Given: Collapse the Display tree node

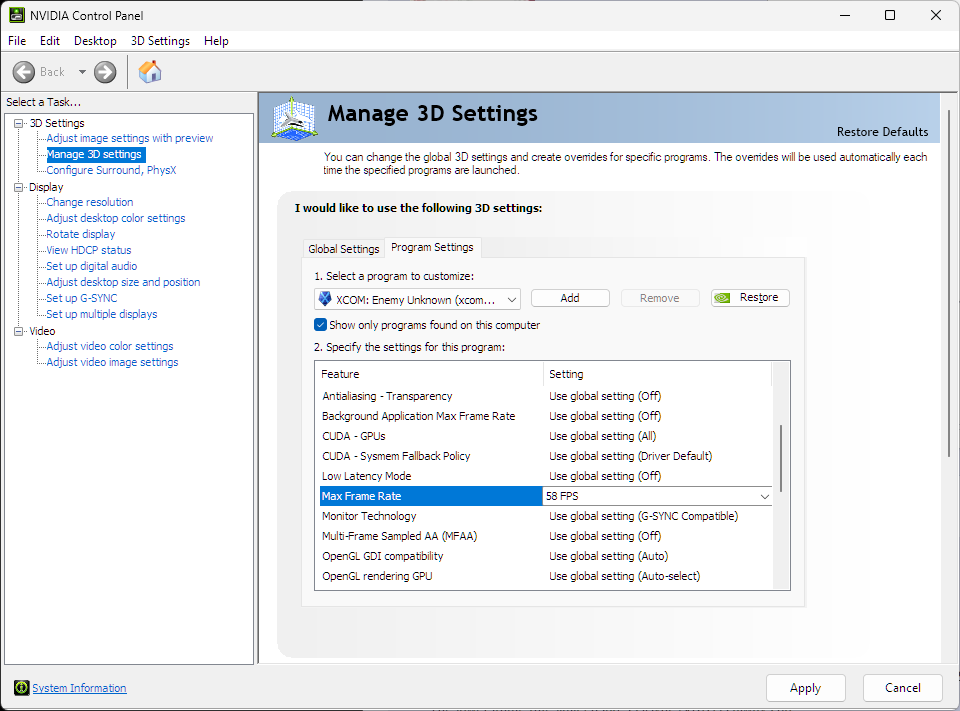Looking at the screenshot, I should (19, 187).
